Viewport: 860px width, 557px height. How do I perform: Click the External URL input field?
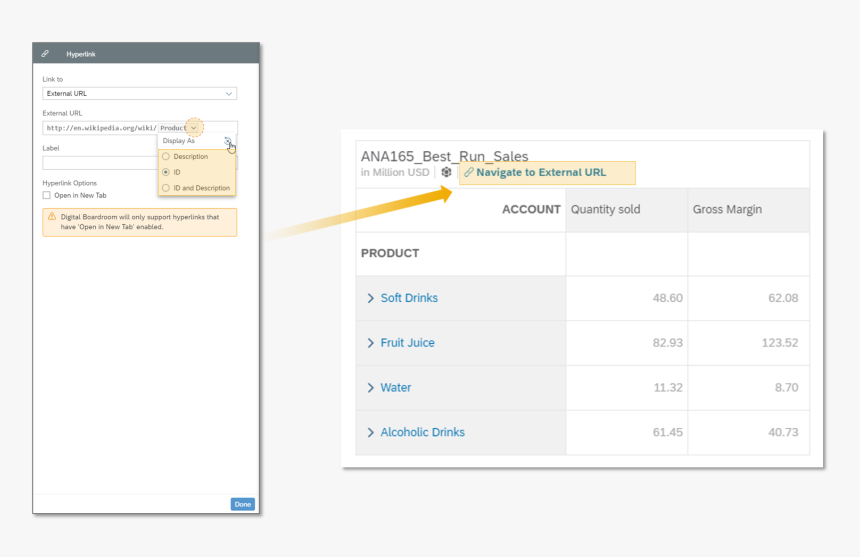tap(100, 128)
